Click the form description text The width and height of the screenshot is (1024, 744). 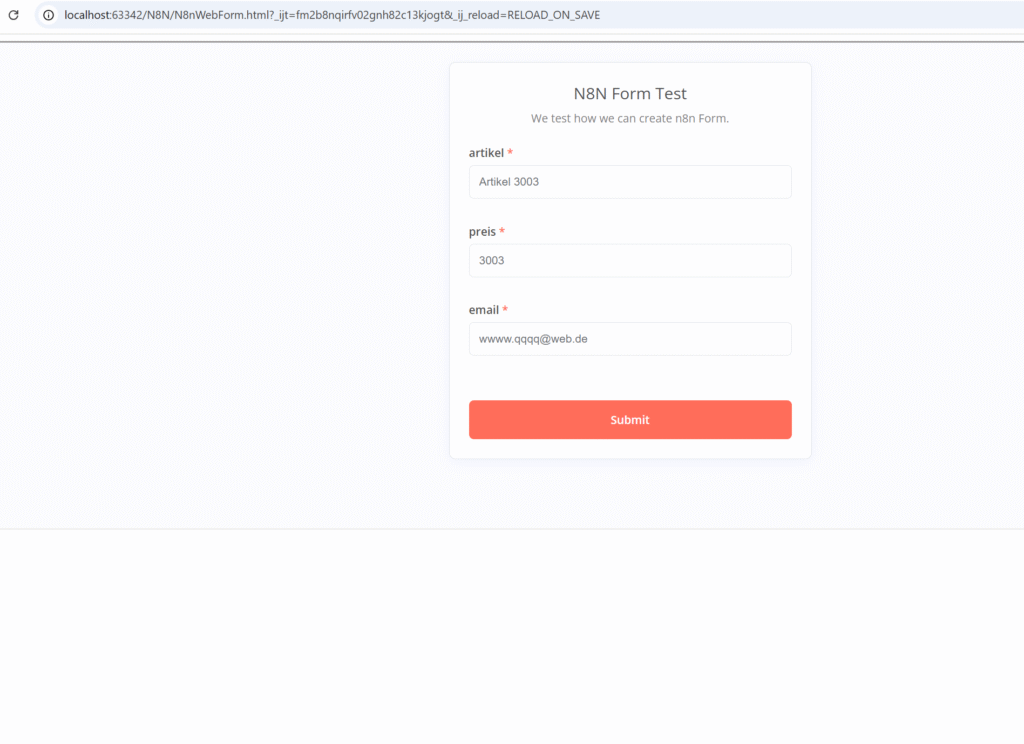point(630,118)
